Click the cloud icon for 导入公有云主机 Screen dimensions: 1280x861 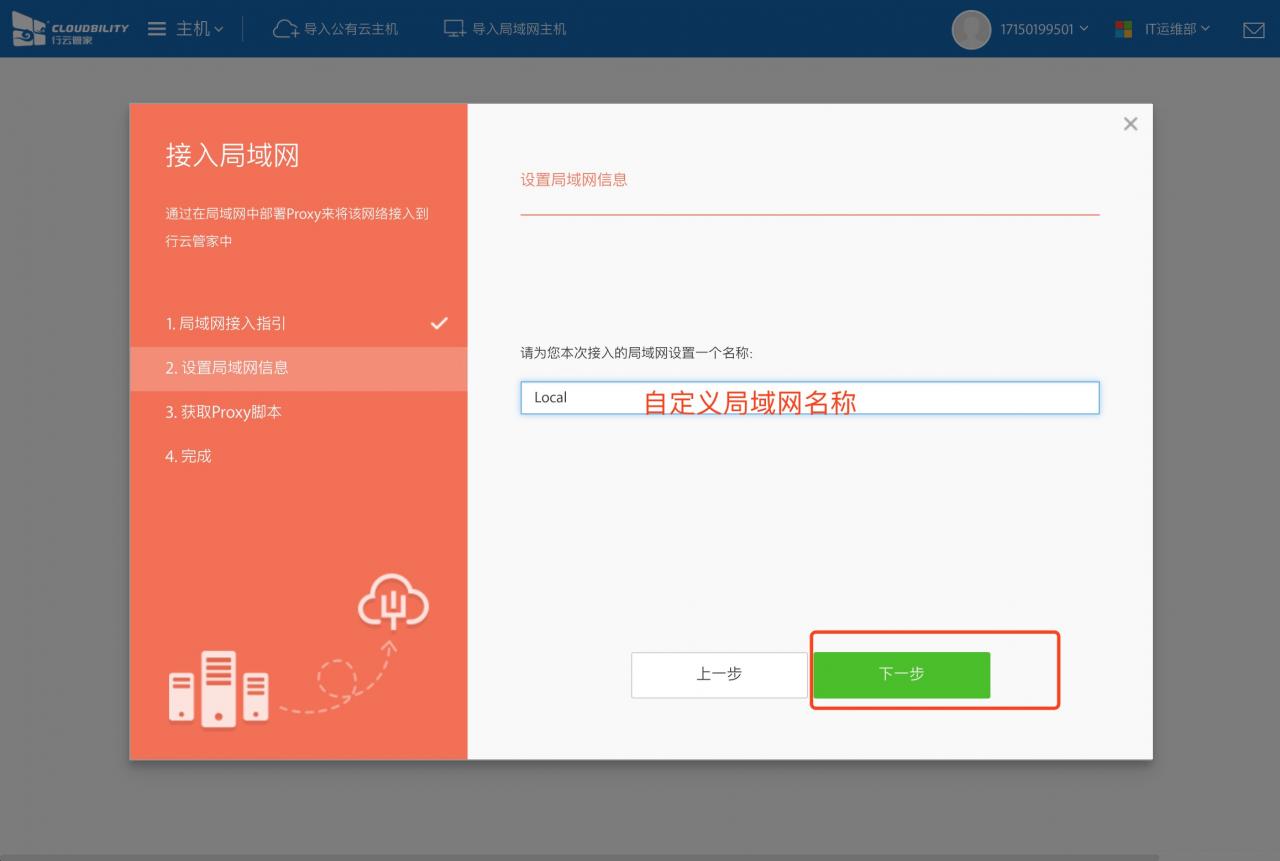click(285, 29)
